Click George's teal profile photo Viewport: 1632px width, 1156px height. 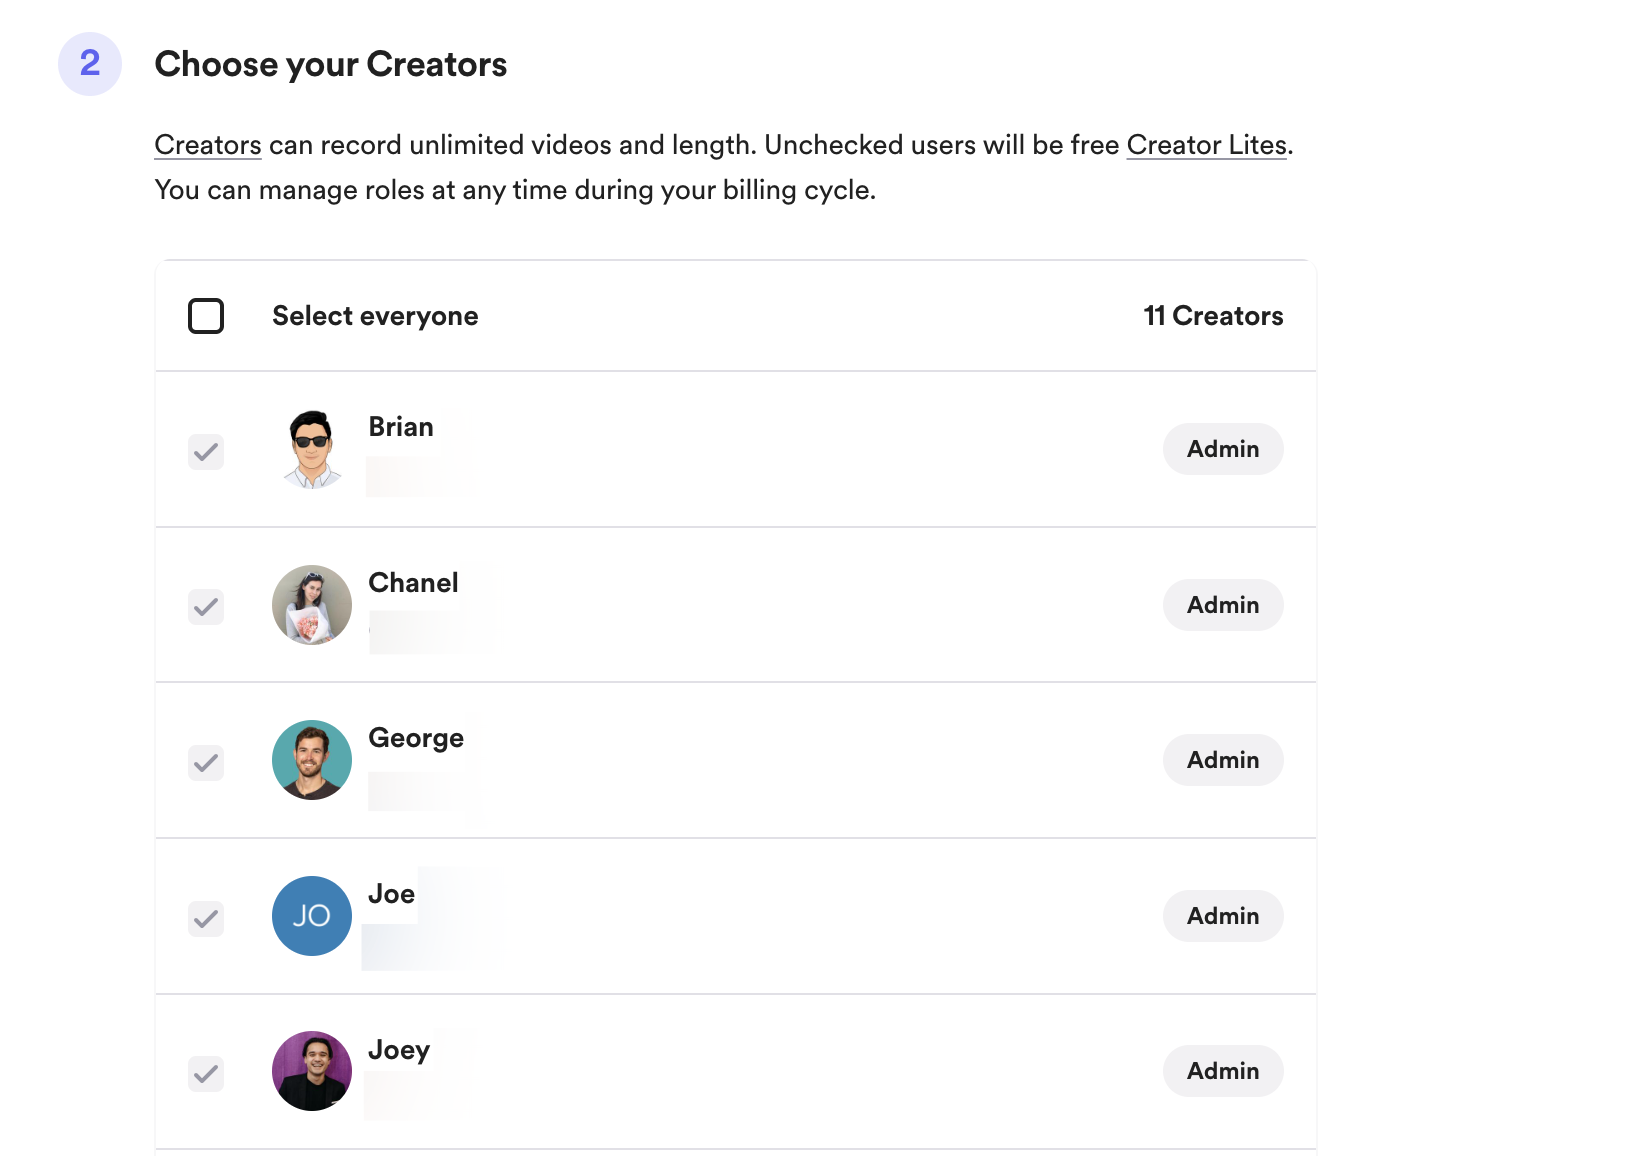pyautogui.click(x=312, y=760)
